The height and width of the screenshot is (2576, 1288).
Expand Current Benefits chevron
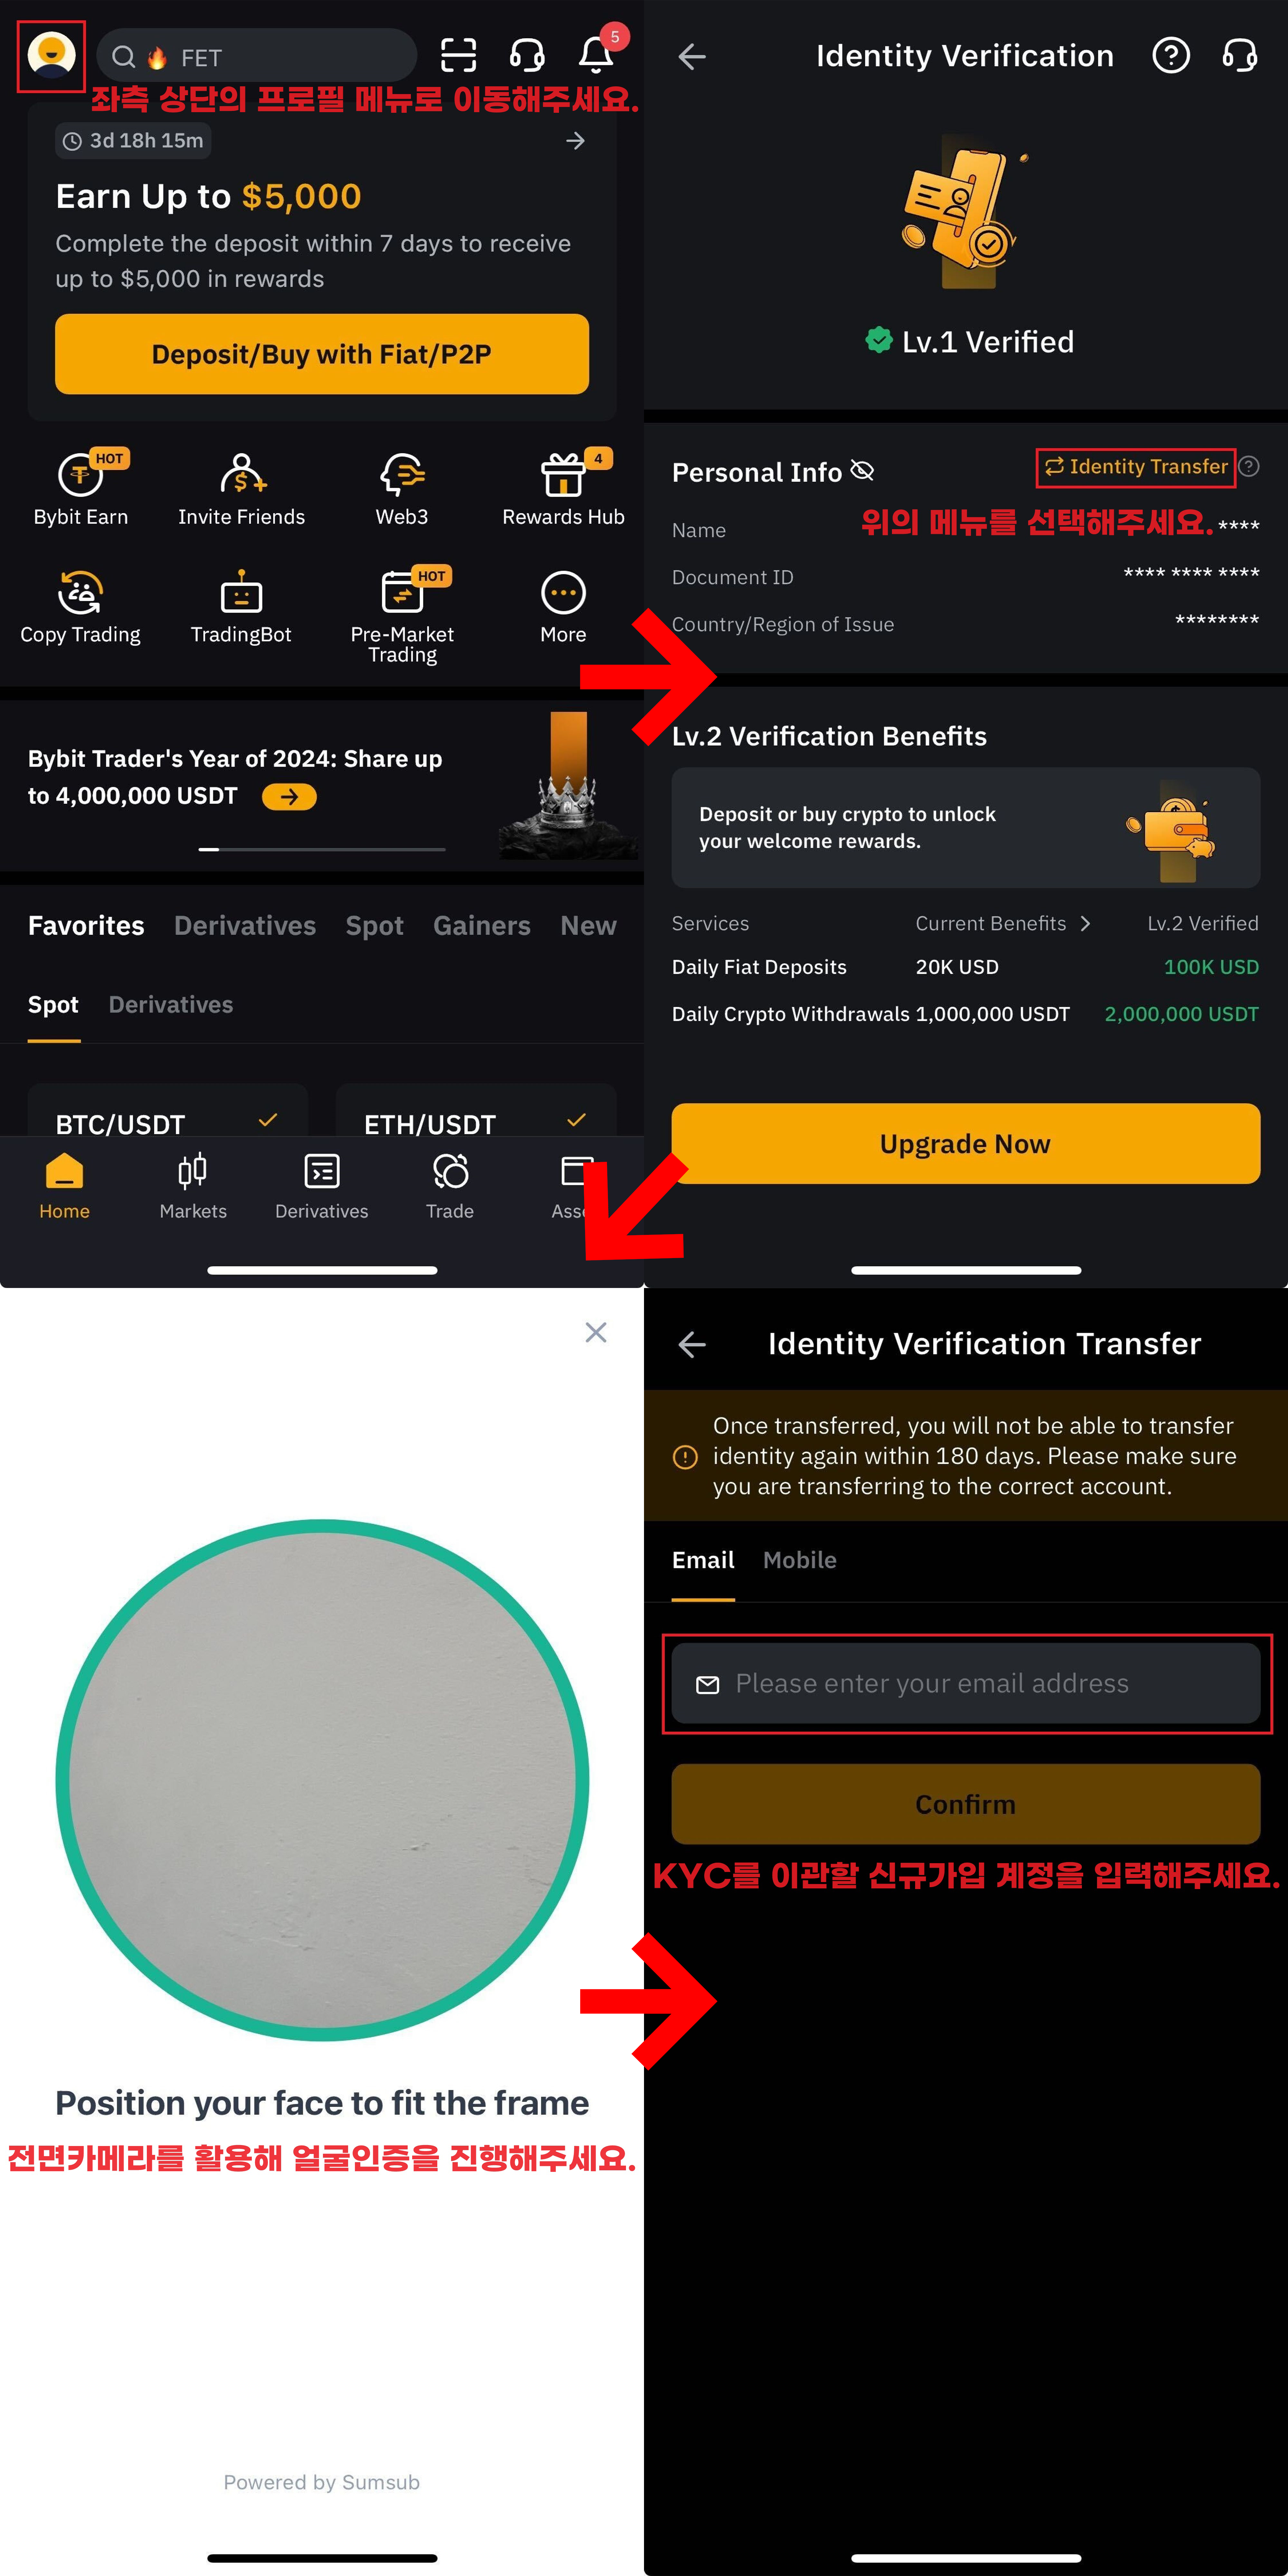click(x=1085, y=923)
